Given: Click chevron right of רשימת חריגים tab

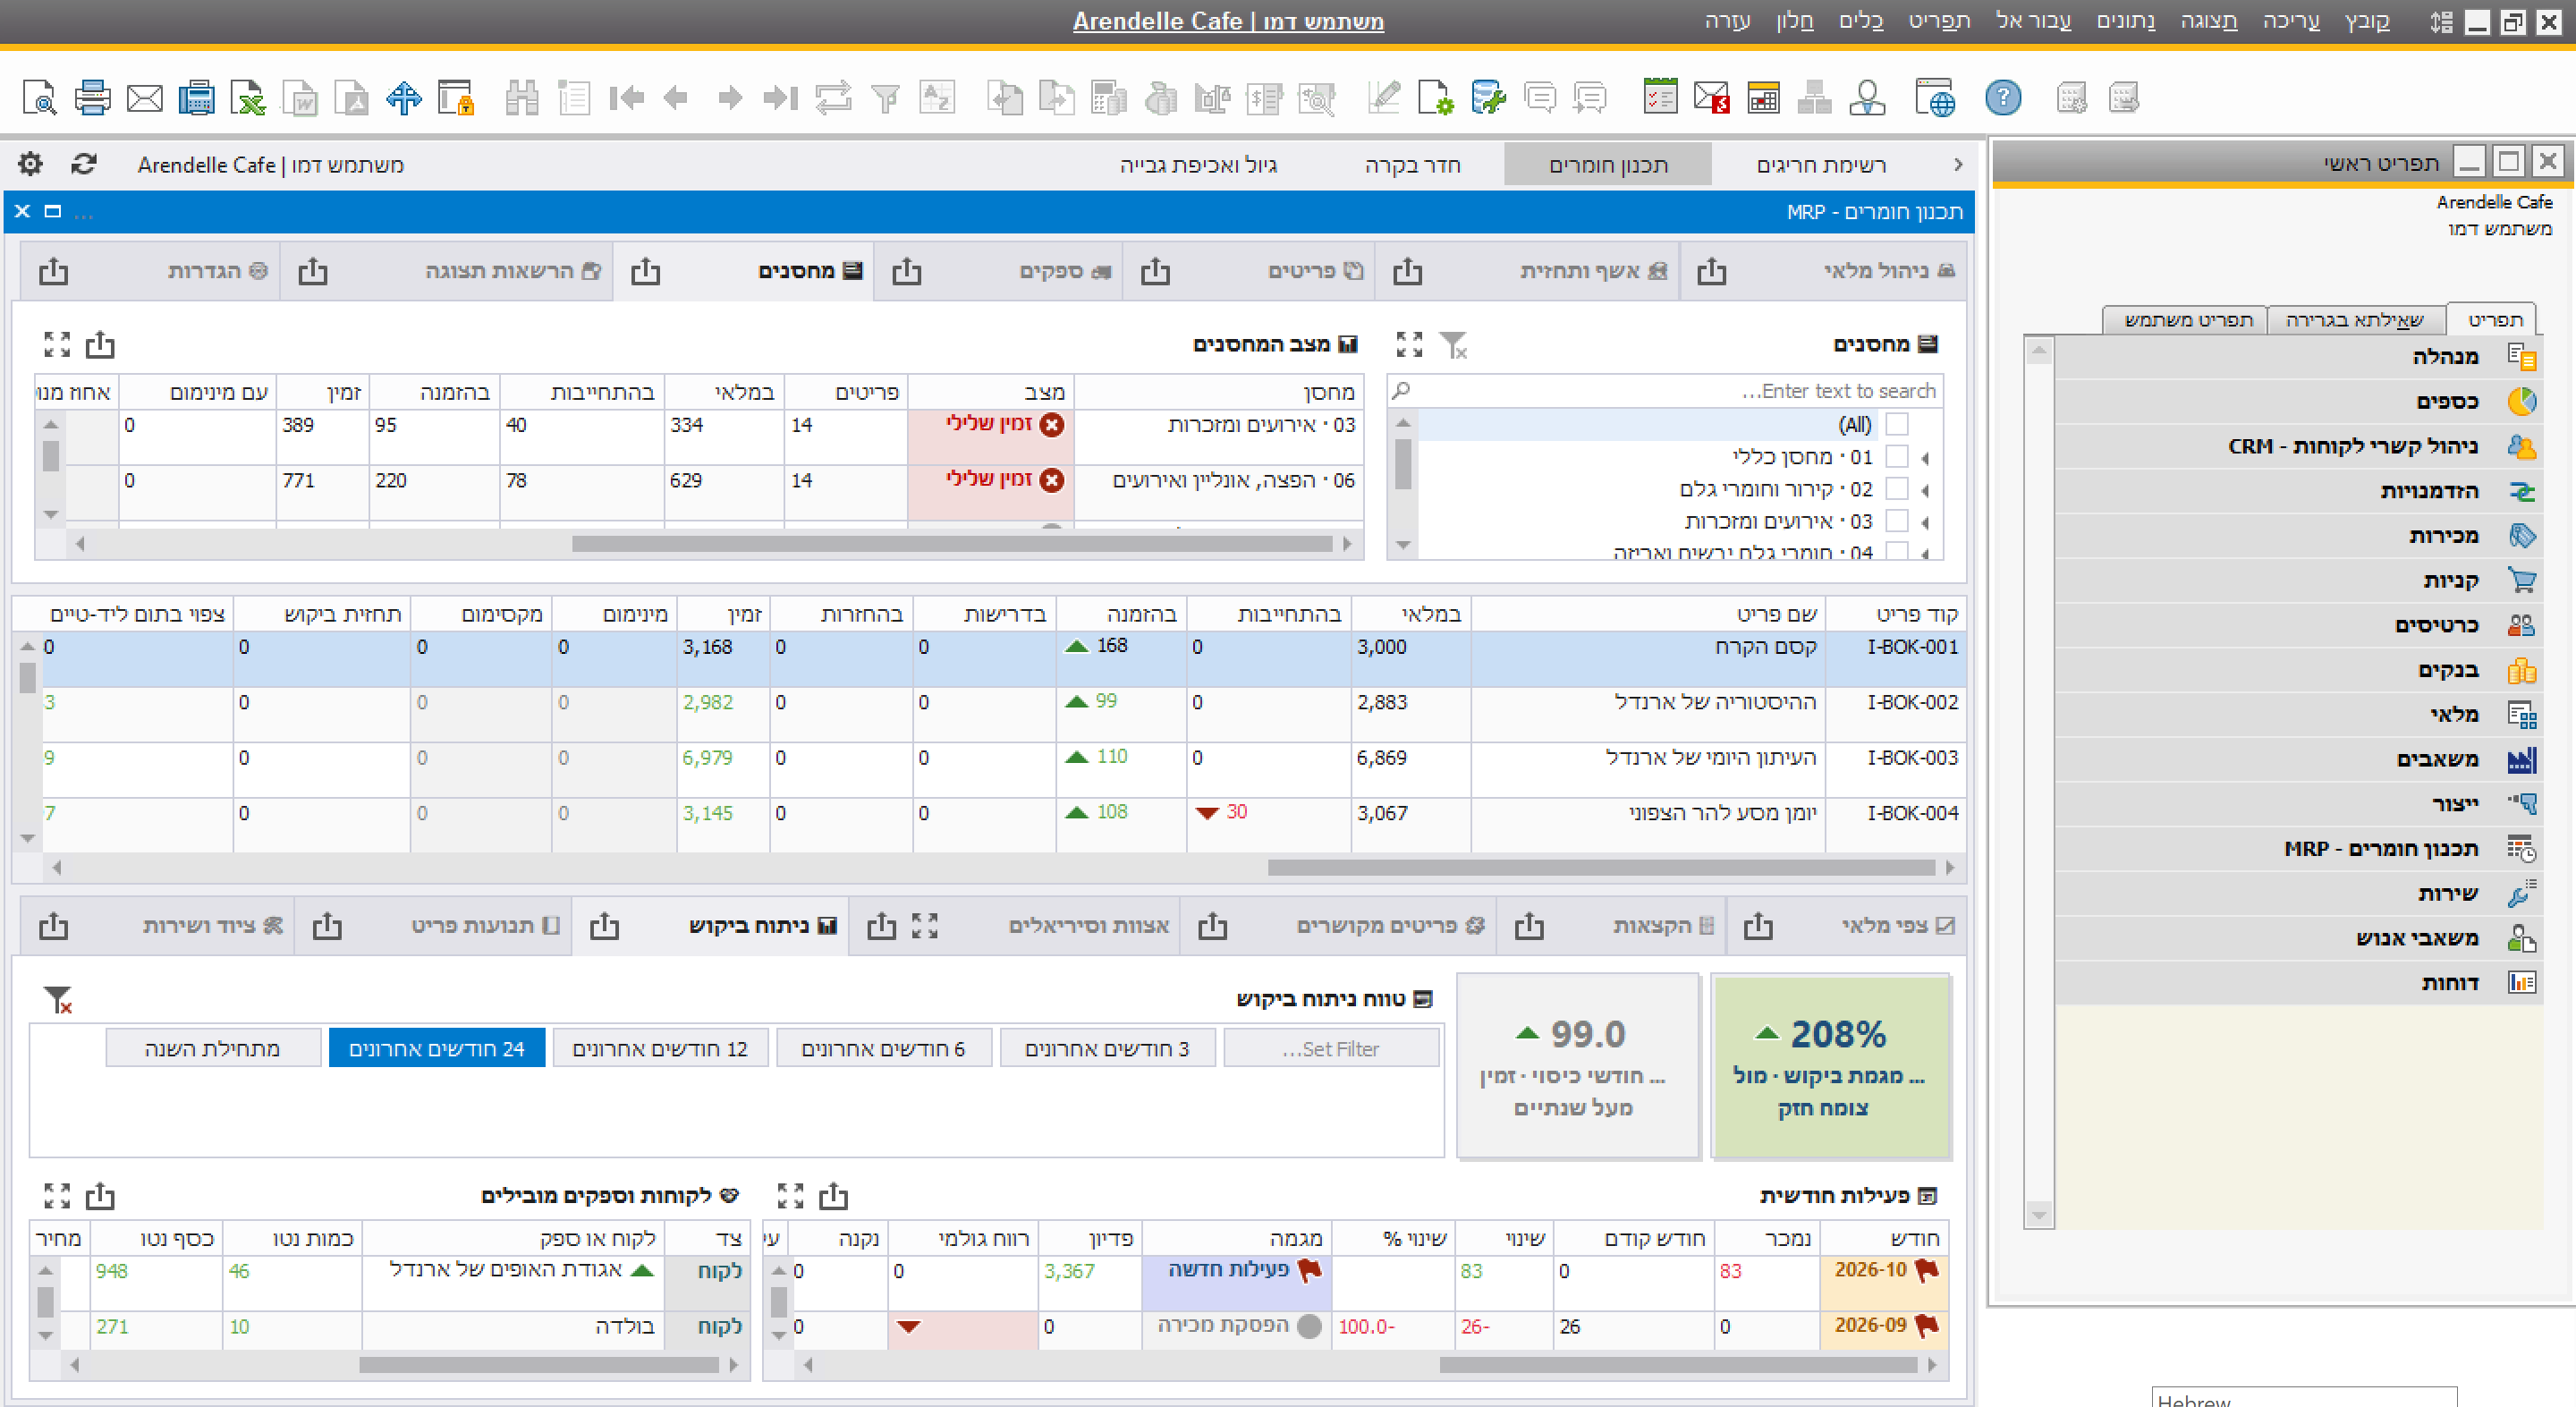Looking at the screenshot, I should pyautogui.click(x=1958, y=164).
